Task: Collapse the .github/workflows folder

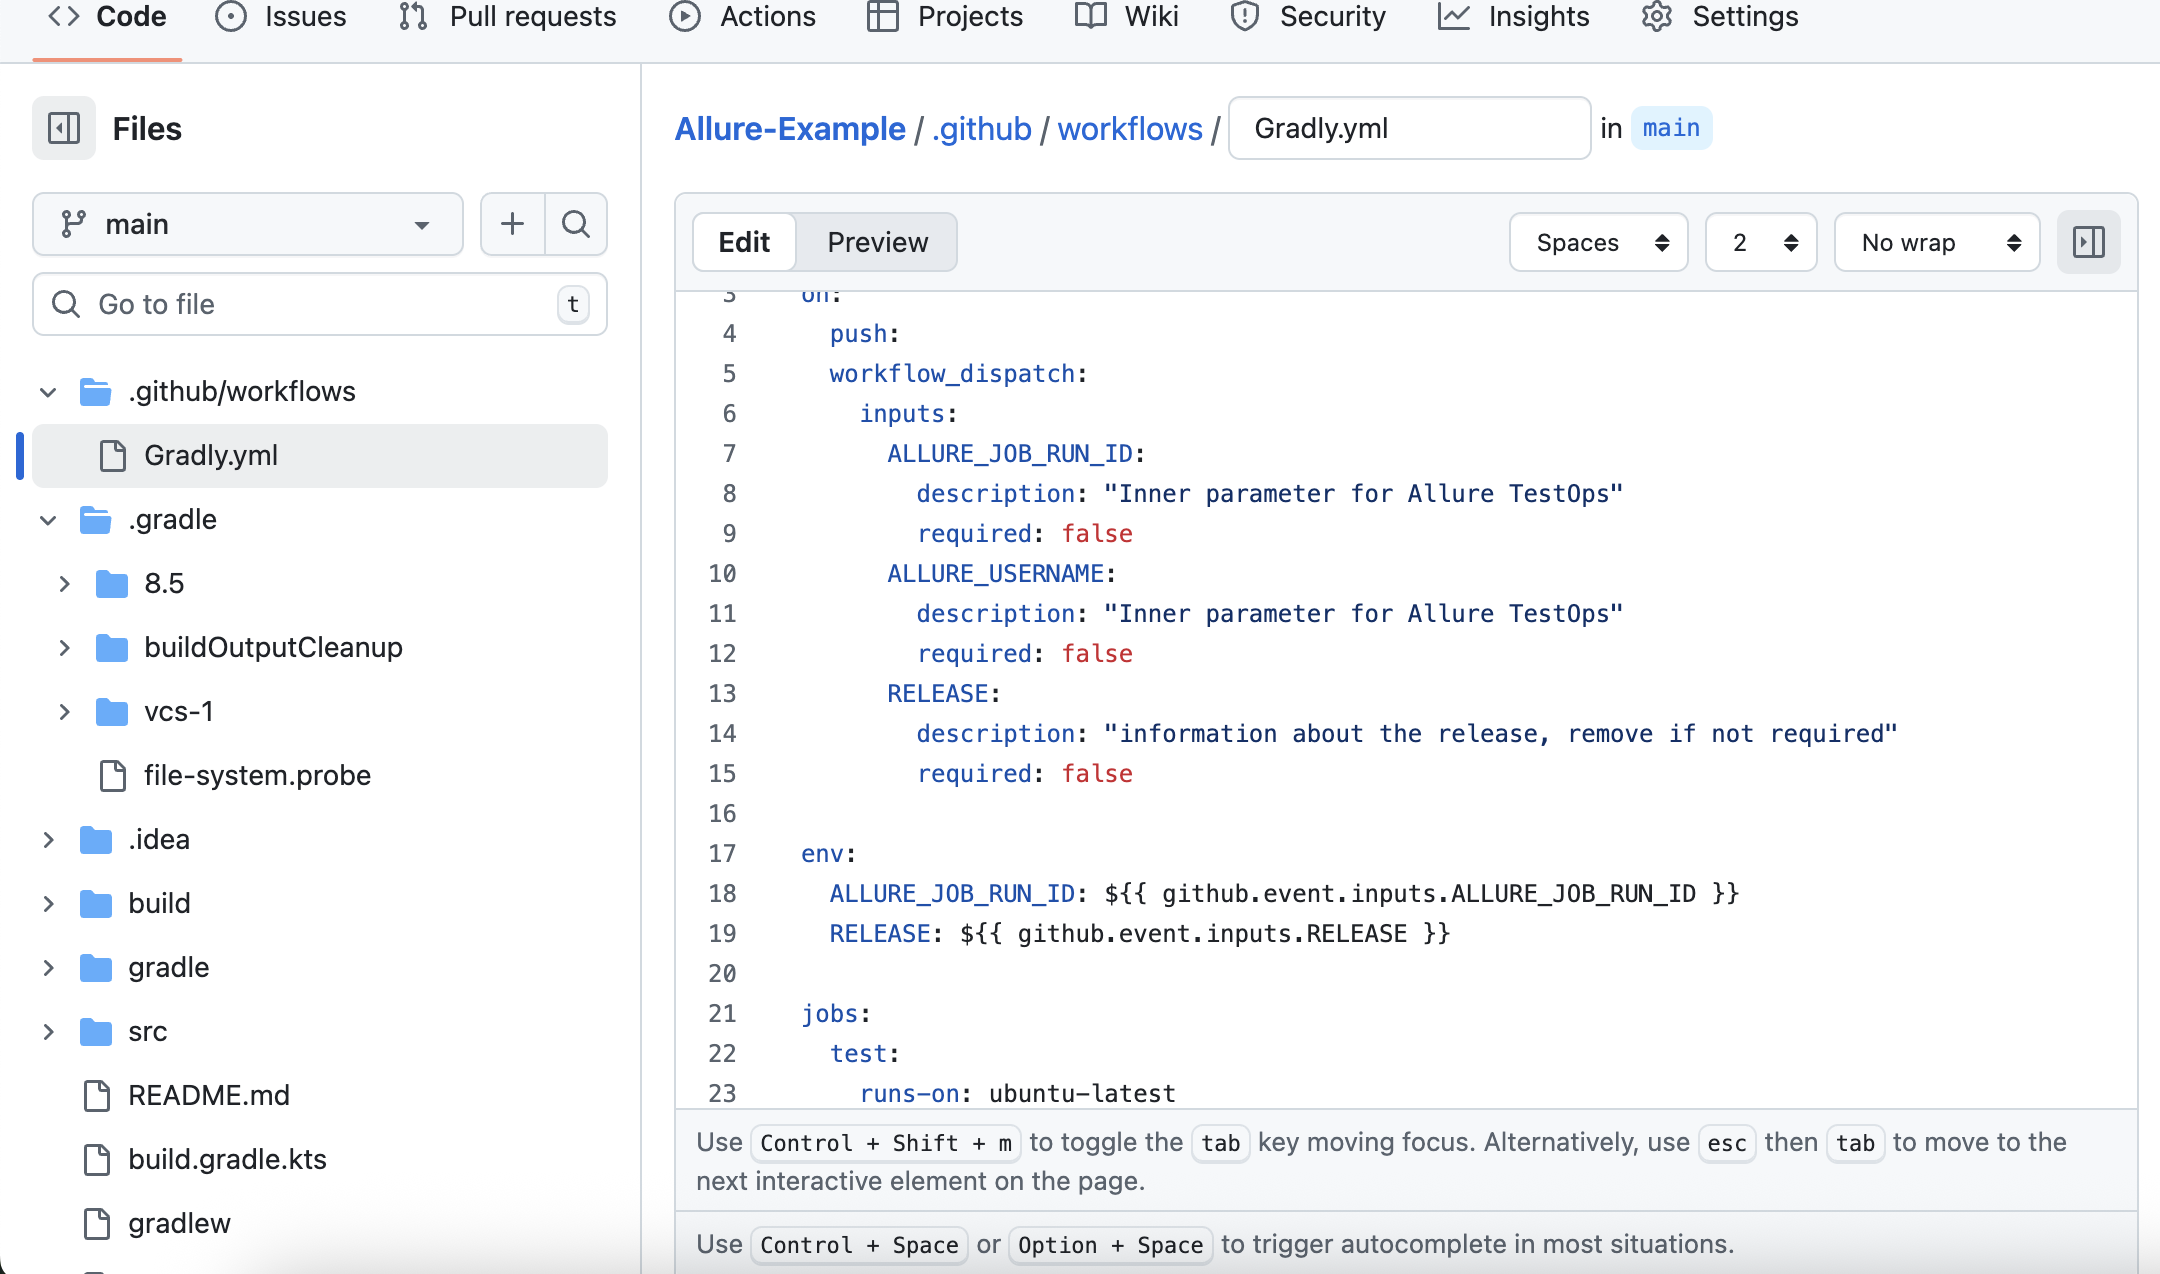Action: 48,391
